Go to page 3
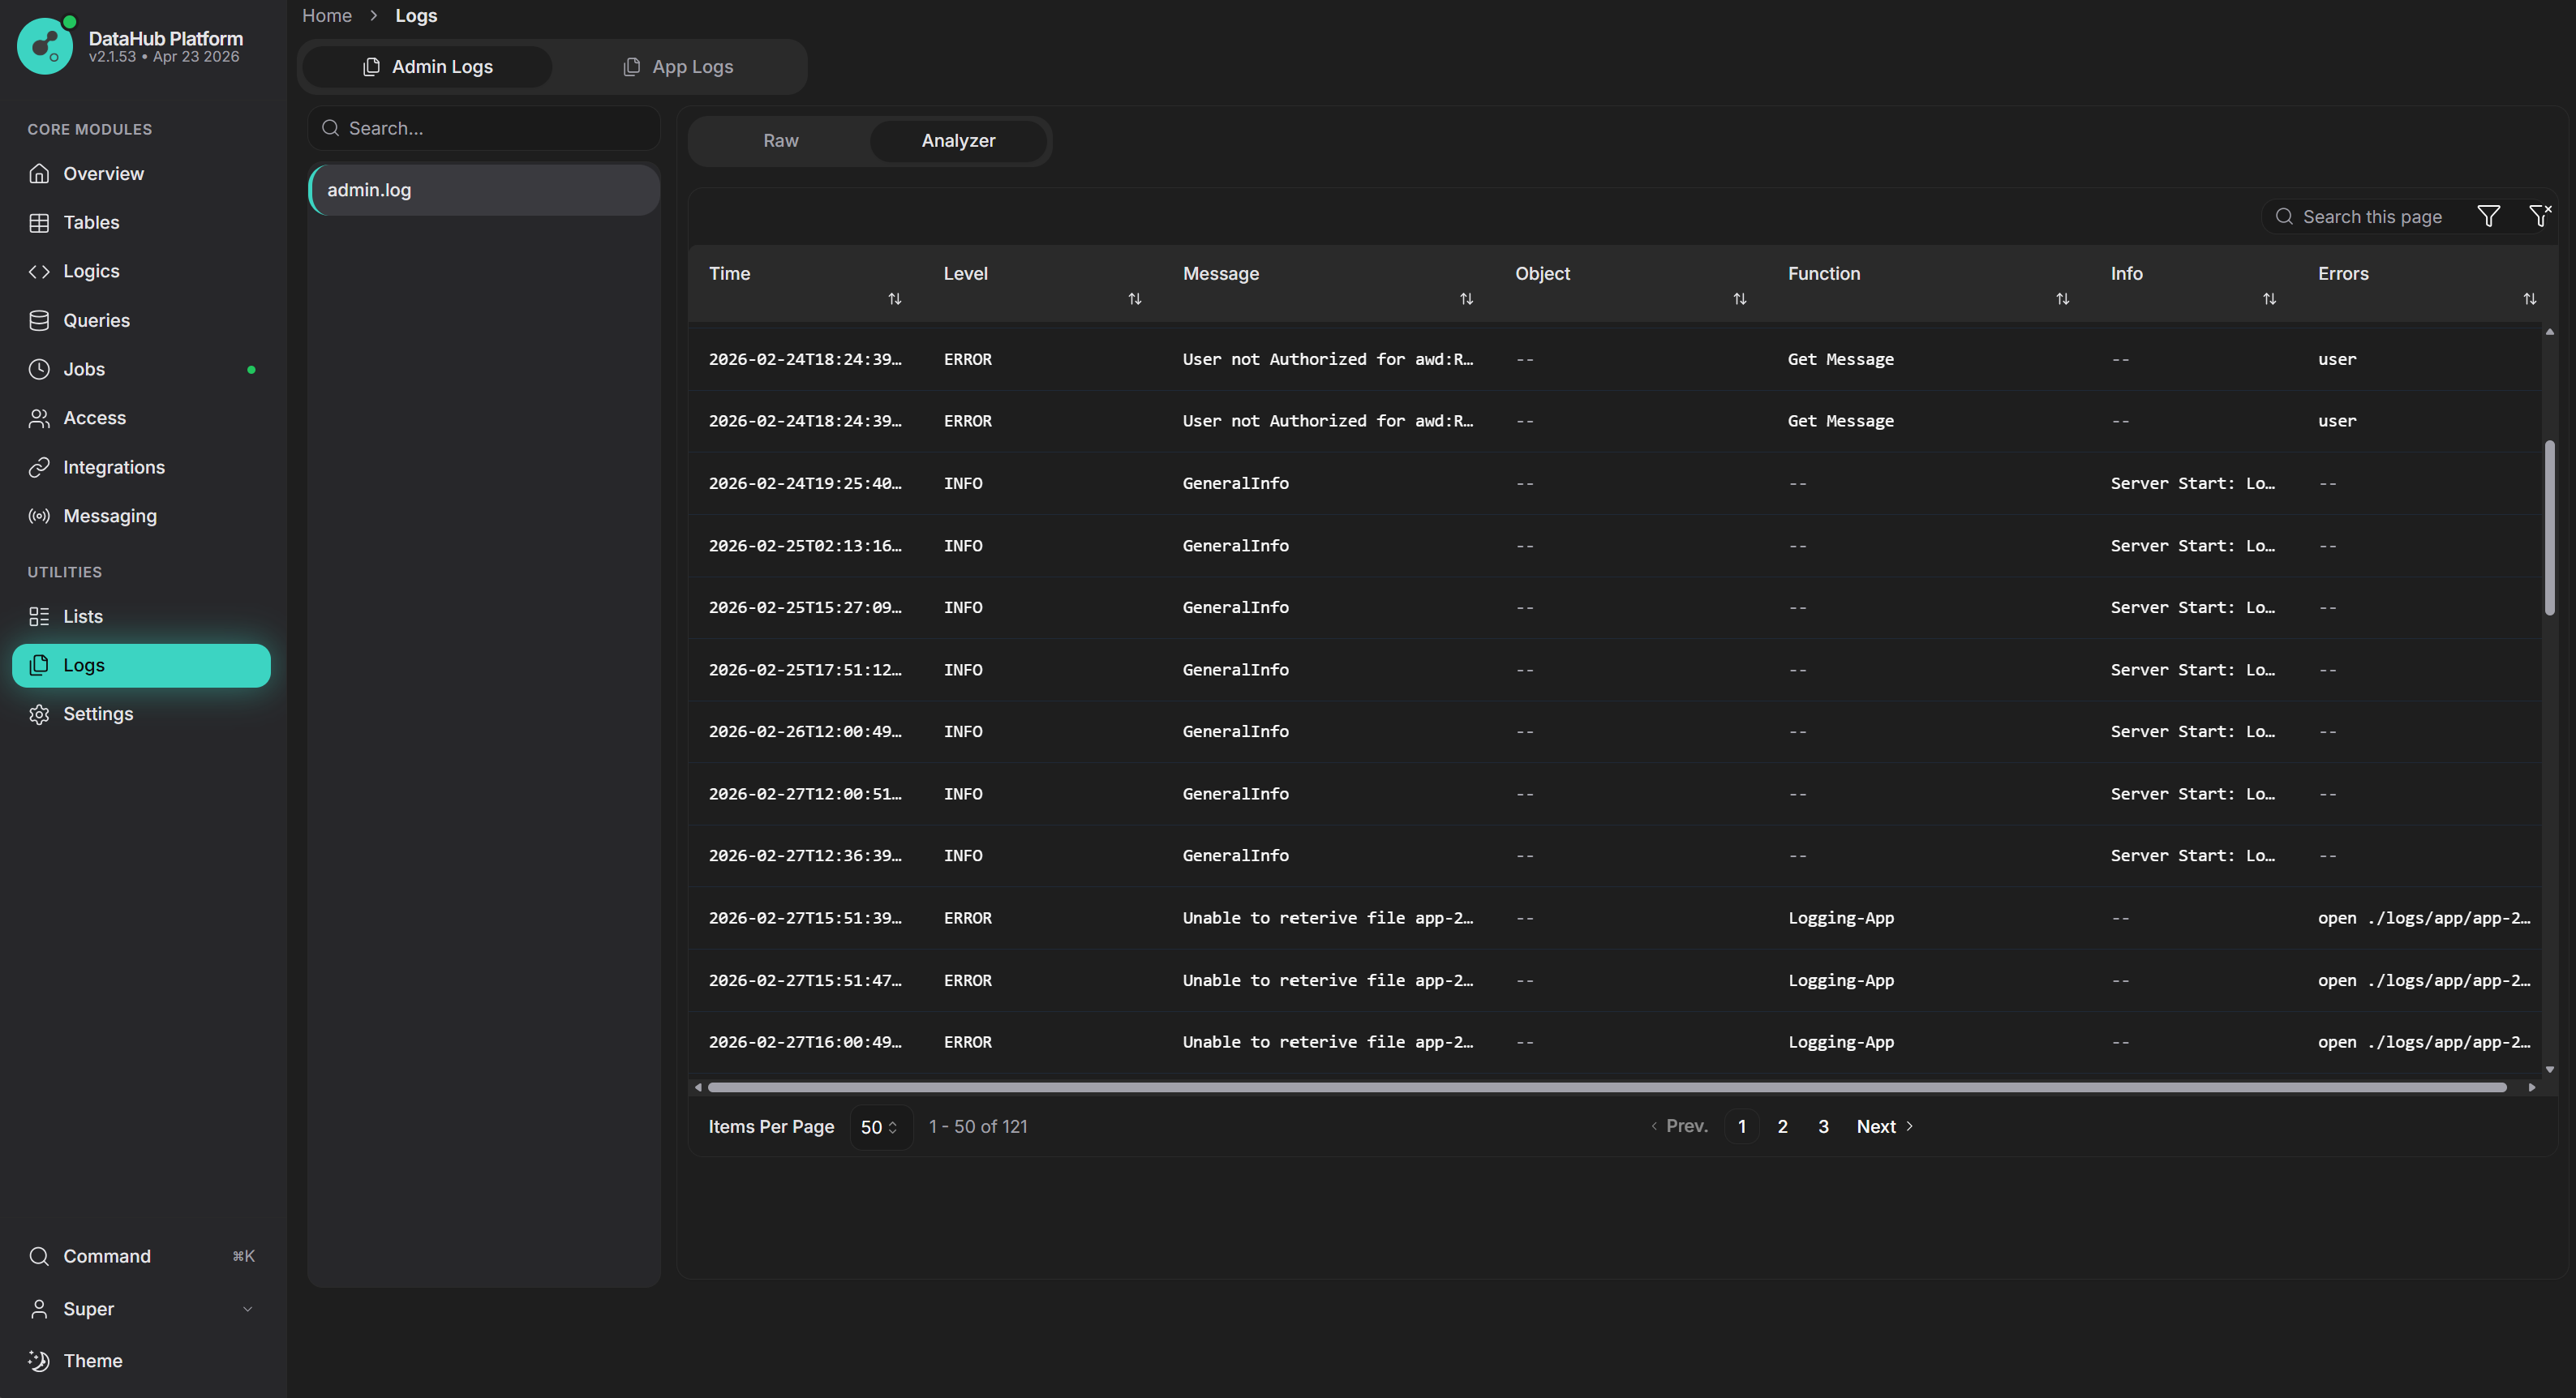Viewport: 2576px width, 1398px height. pyautogui.click(x=1823, y=1126)
